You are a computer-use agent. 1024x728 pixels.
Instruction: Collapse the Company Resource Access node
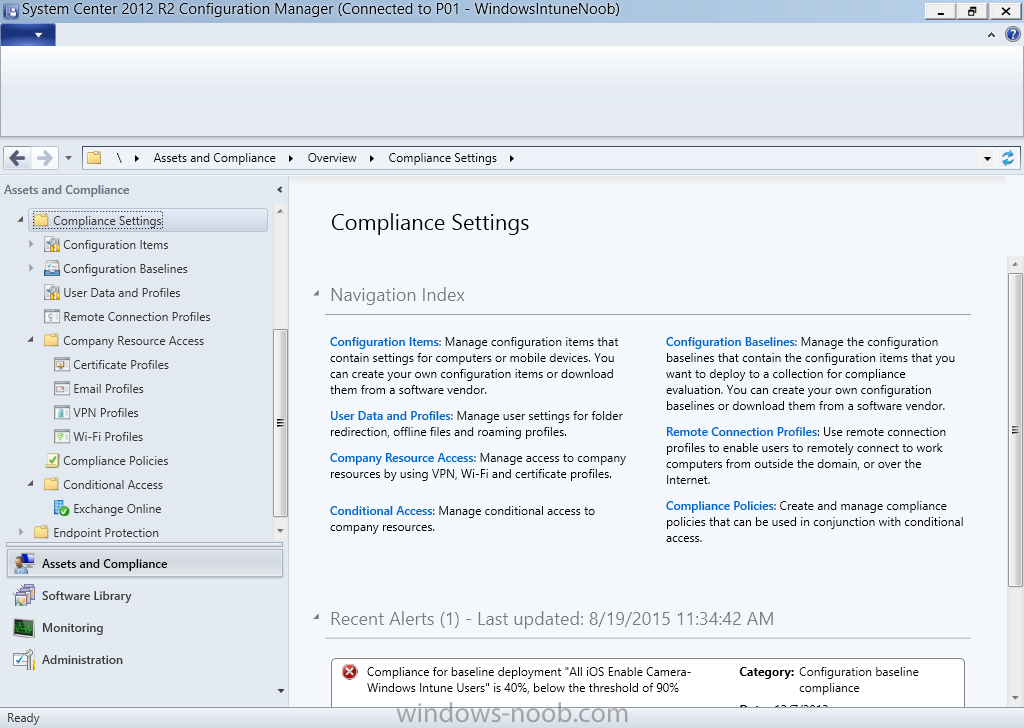pyautogui.click(x=31, y=340)
